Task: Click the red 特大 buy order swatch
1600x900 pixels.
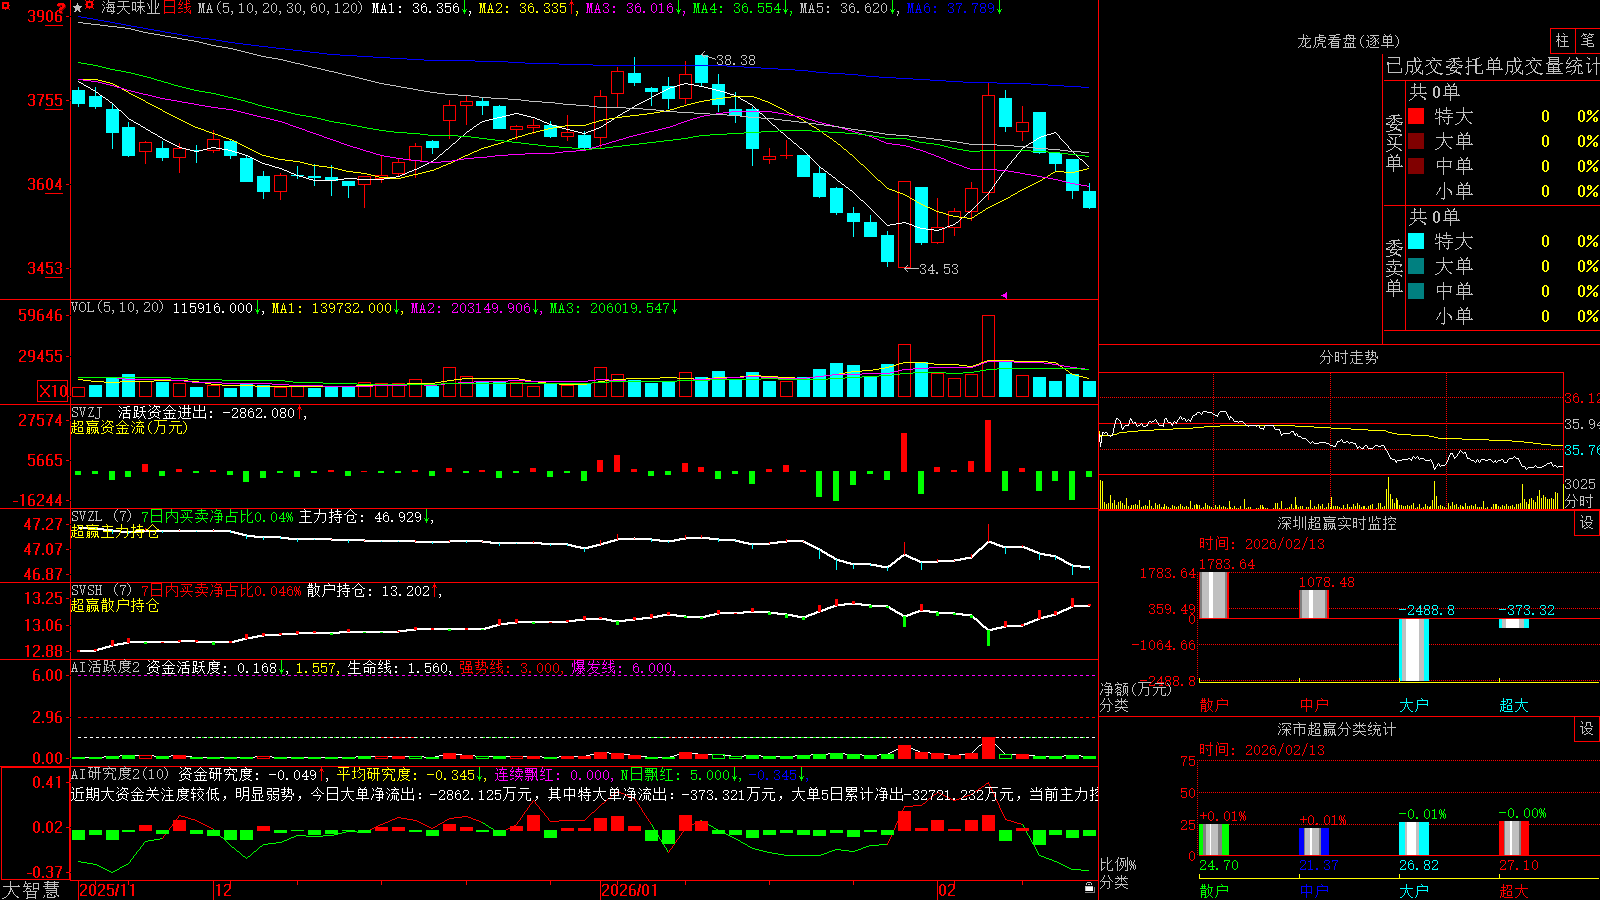Action: 1416,116
